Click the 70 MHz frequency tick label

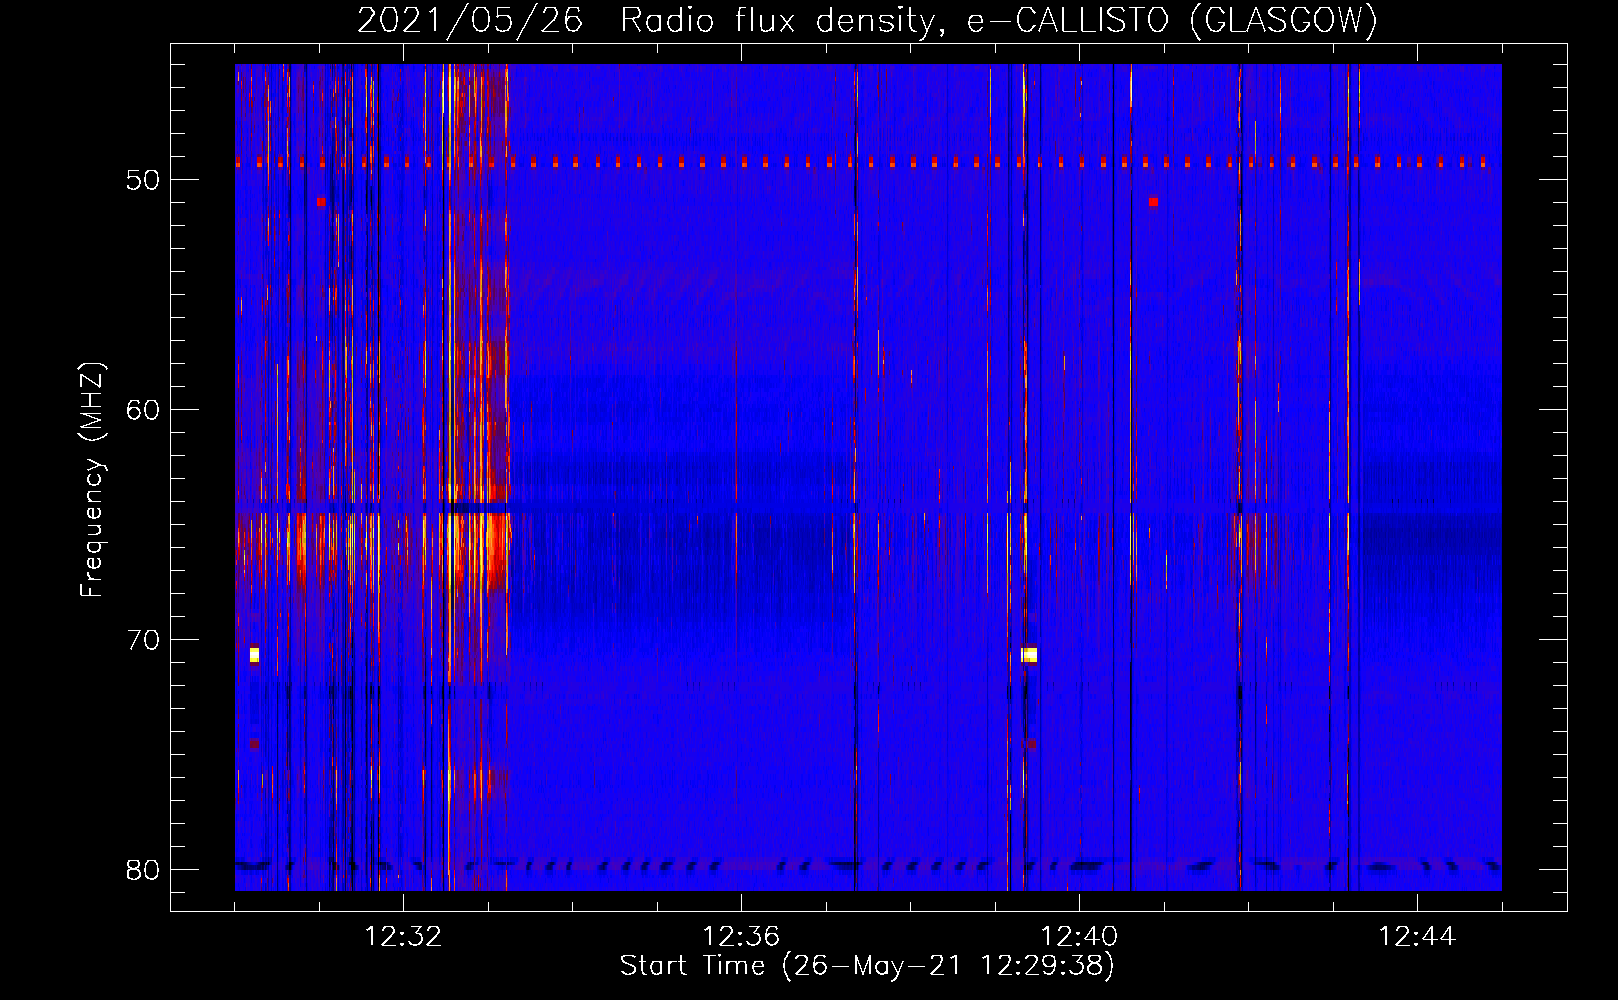pyautogui.click(x=143, y=640)
